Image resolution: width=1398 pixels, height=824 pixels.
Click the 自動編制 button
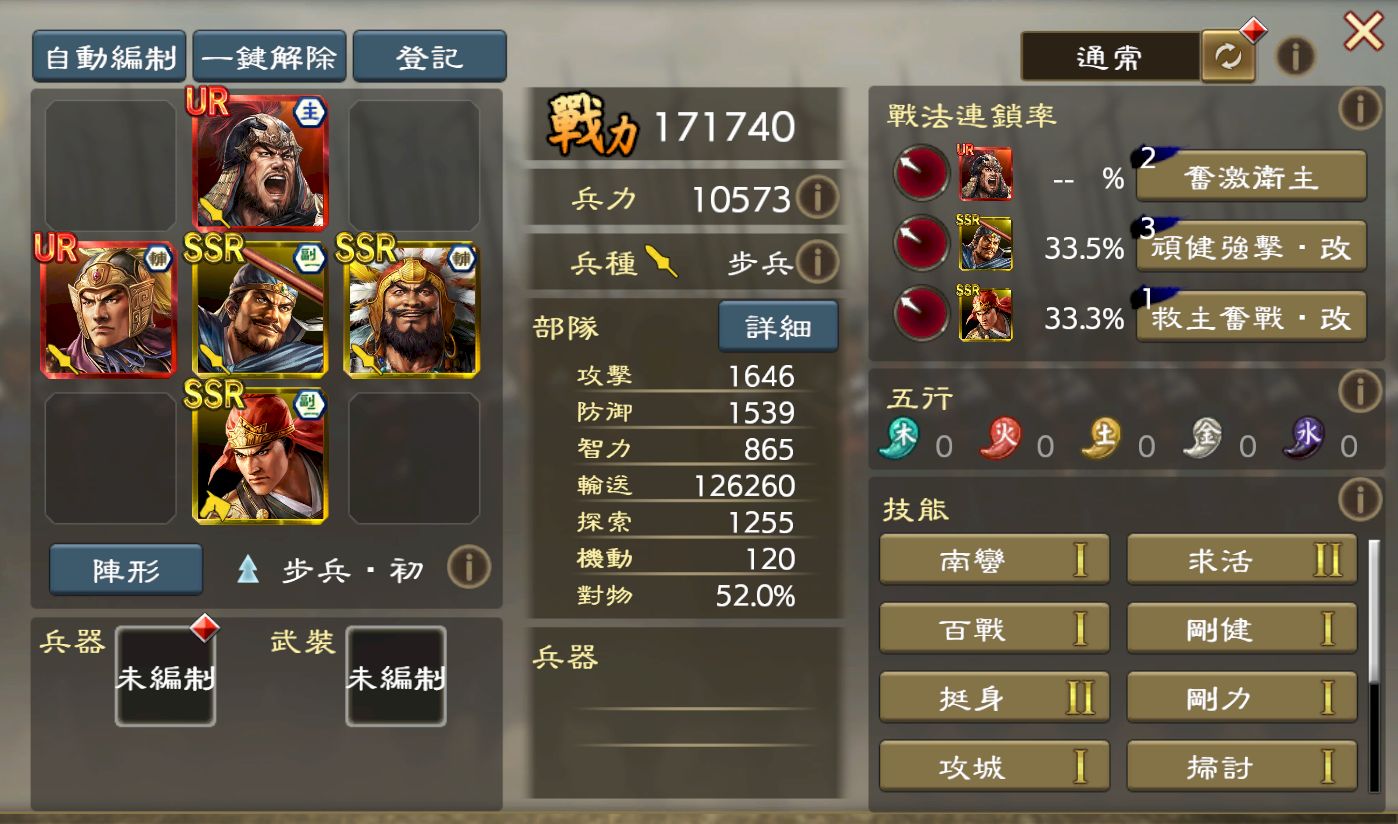point(110,56)
